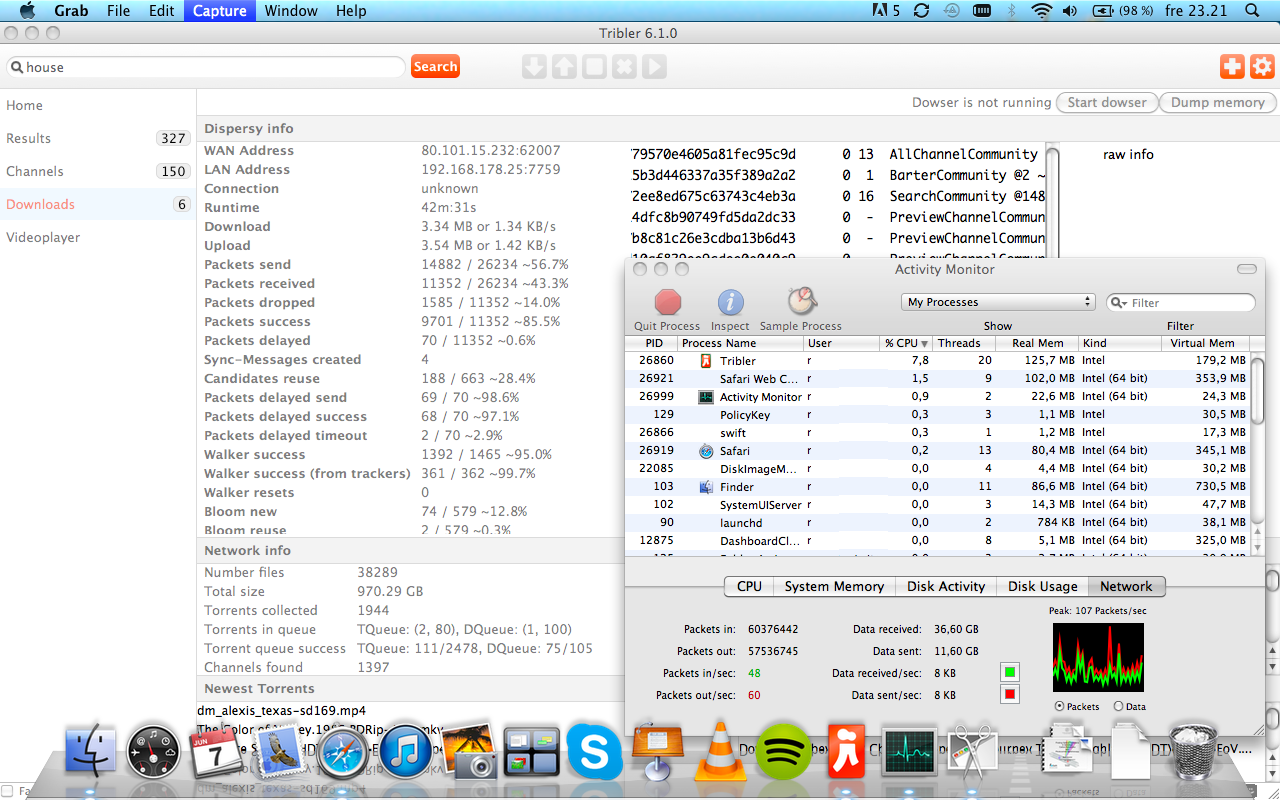Click the Grab scissors icon in dock

[x=972, y=751]
